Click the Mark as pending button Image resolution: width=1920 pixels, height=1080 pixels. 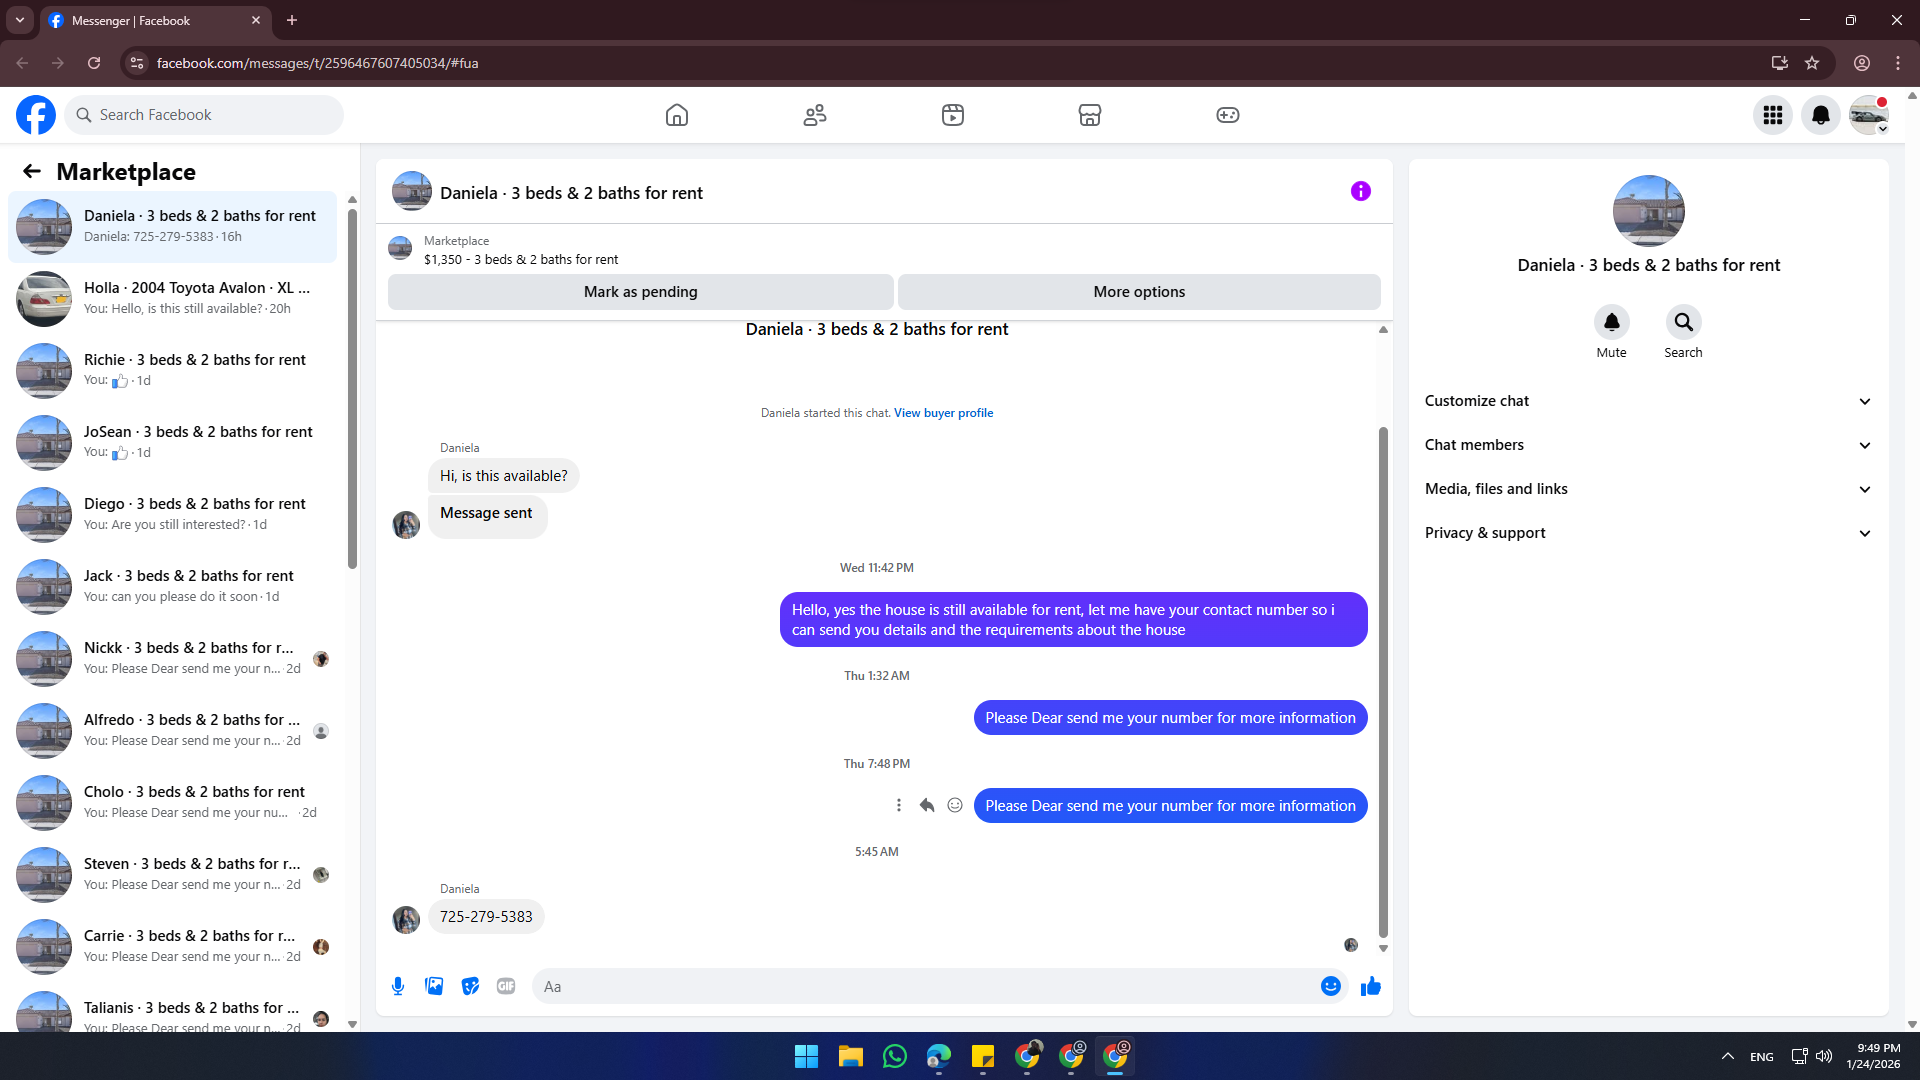pyautogui.click(x=640, y=292)
